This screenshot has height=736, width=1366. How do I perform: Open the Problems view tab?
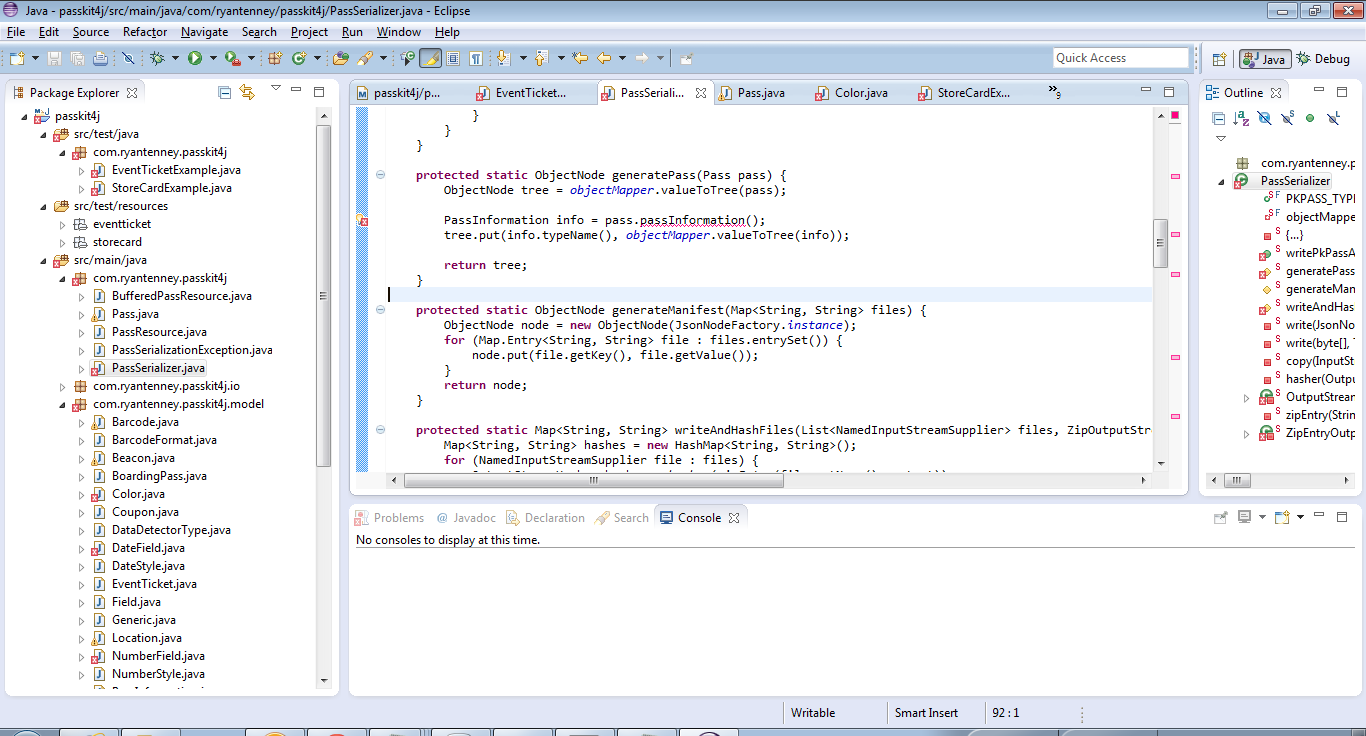tap(390, 517)
